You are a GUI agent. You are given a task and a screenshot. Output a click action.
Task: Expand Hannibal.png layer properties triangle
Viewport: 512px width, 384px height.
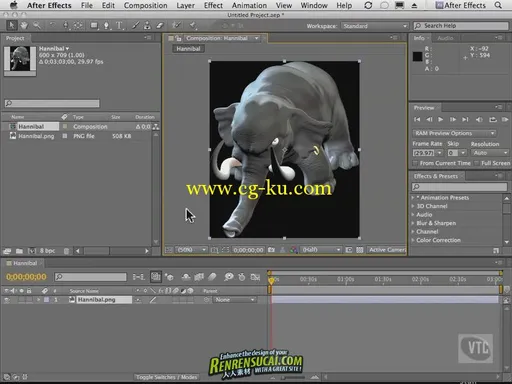[39, 300]
